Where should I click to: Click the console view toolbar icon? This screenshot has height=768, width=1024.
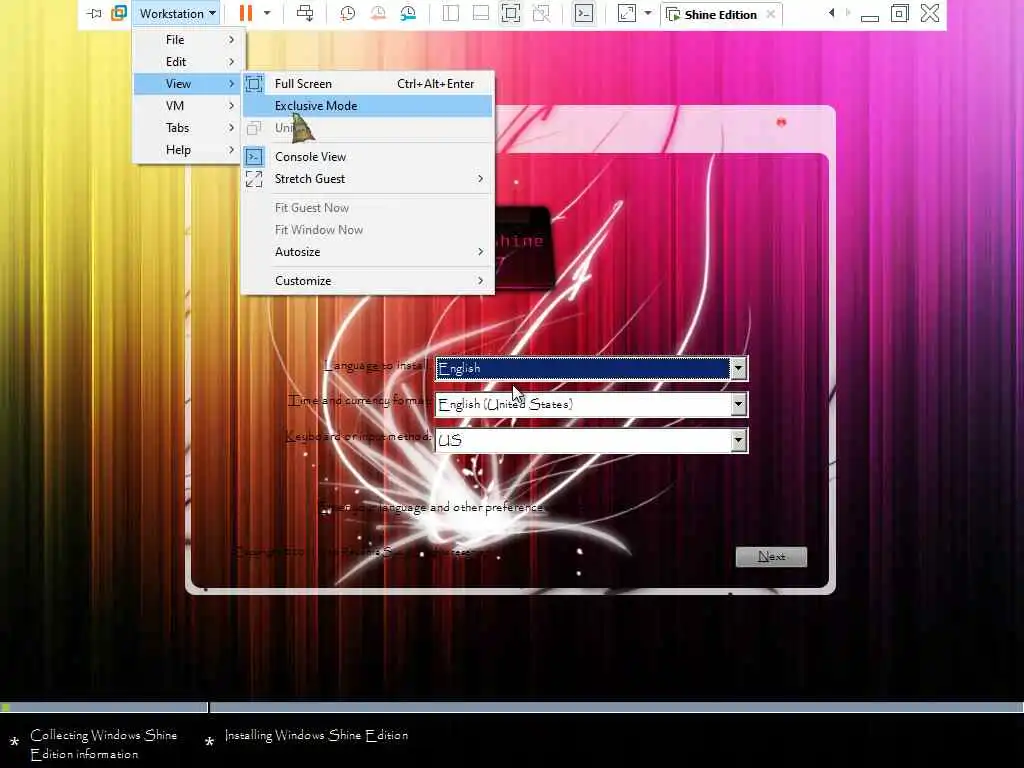tap(584, 13)
